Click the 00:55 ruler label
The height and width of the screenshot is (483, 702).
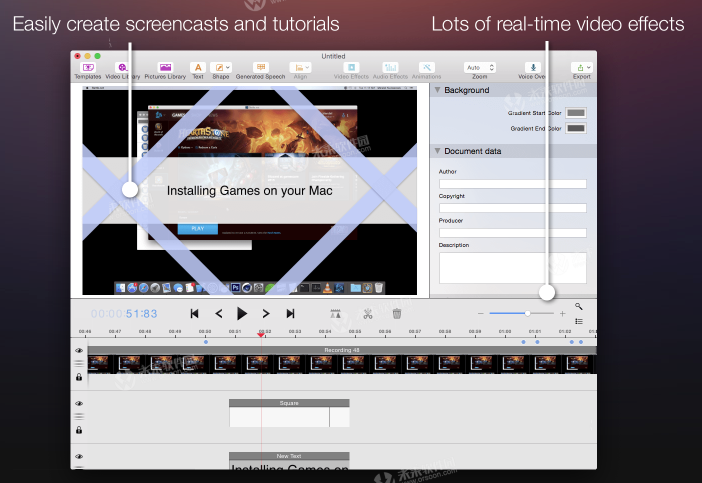click(x=355, y=331)
